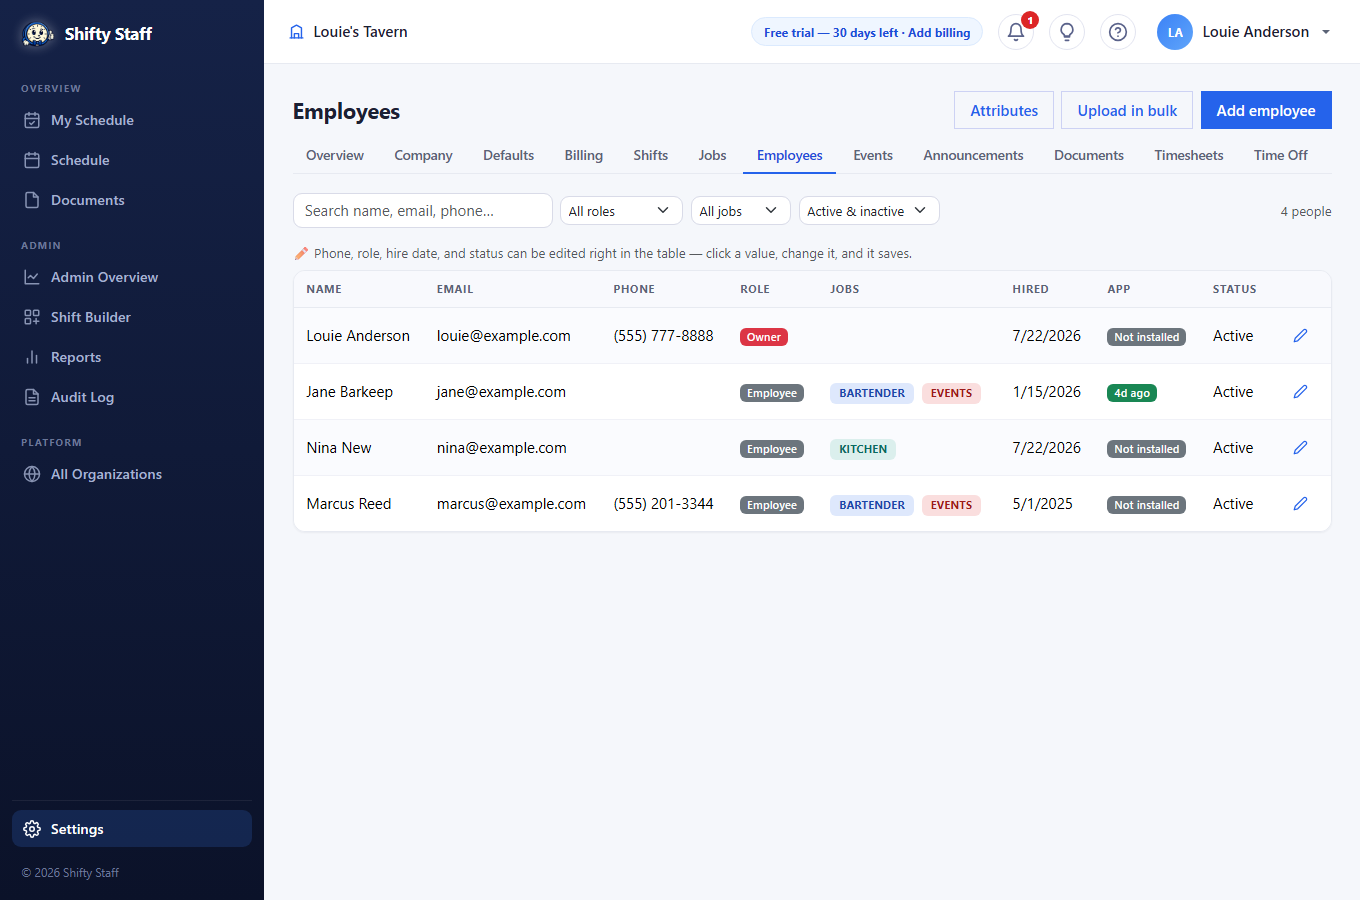Click nina@example.com email cell
This screenshot has width=1360, height=900.
[502, 448]
